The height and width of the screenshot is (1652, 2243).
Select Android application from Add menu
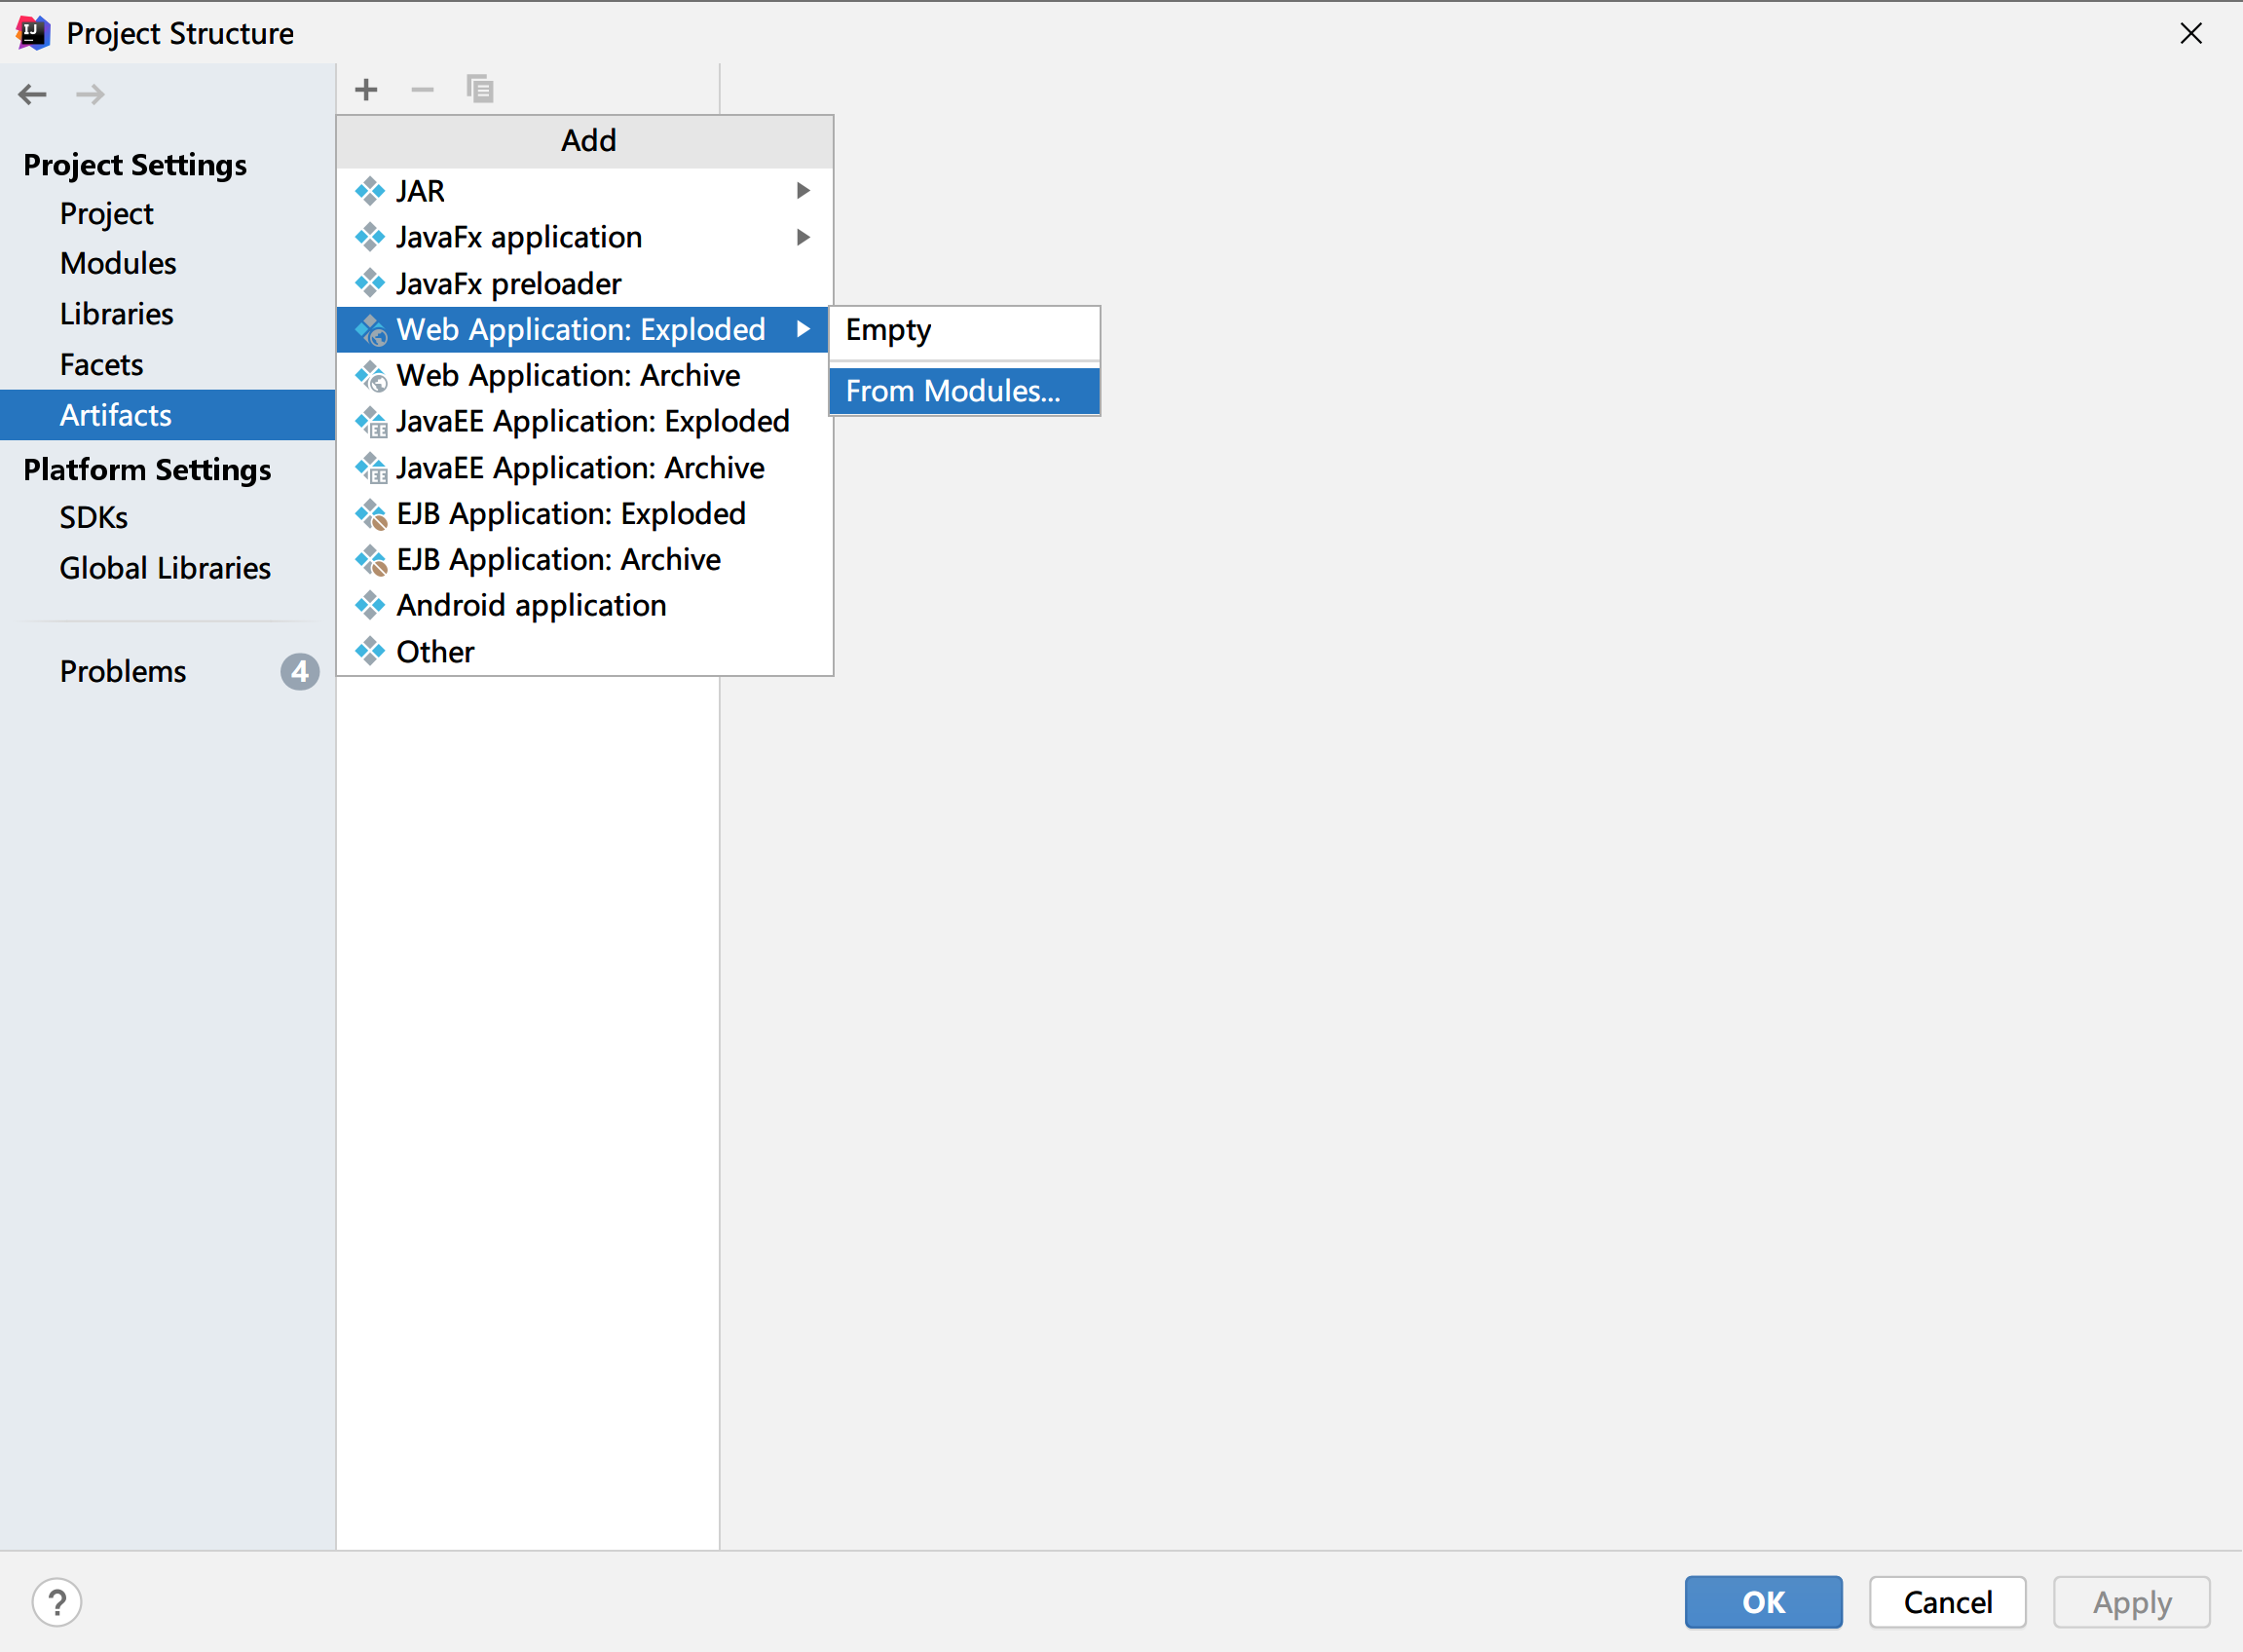[x=530, y=606]
